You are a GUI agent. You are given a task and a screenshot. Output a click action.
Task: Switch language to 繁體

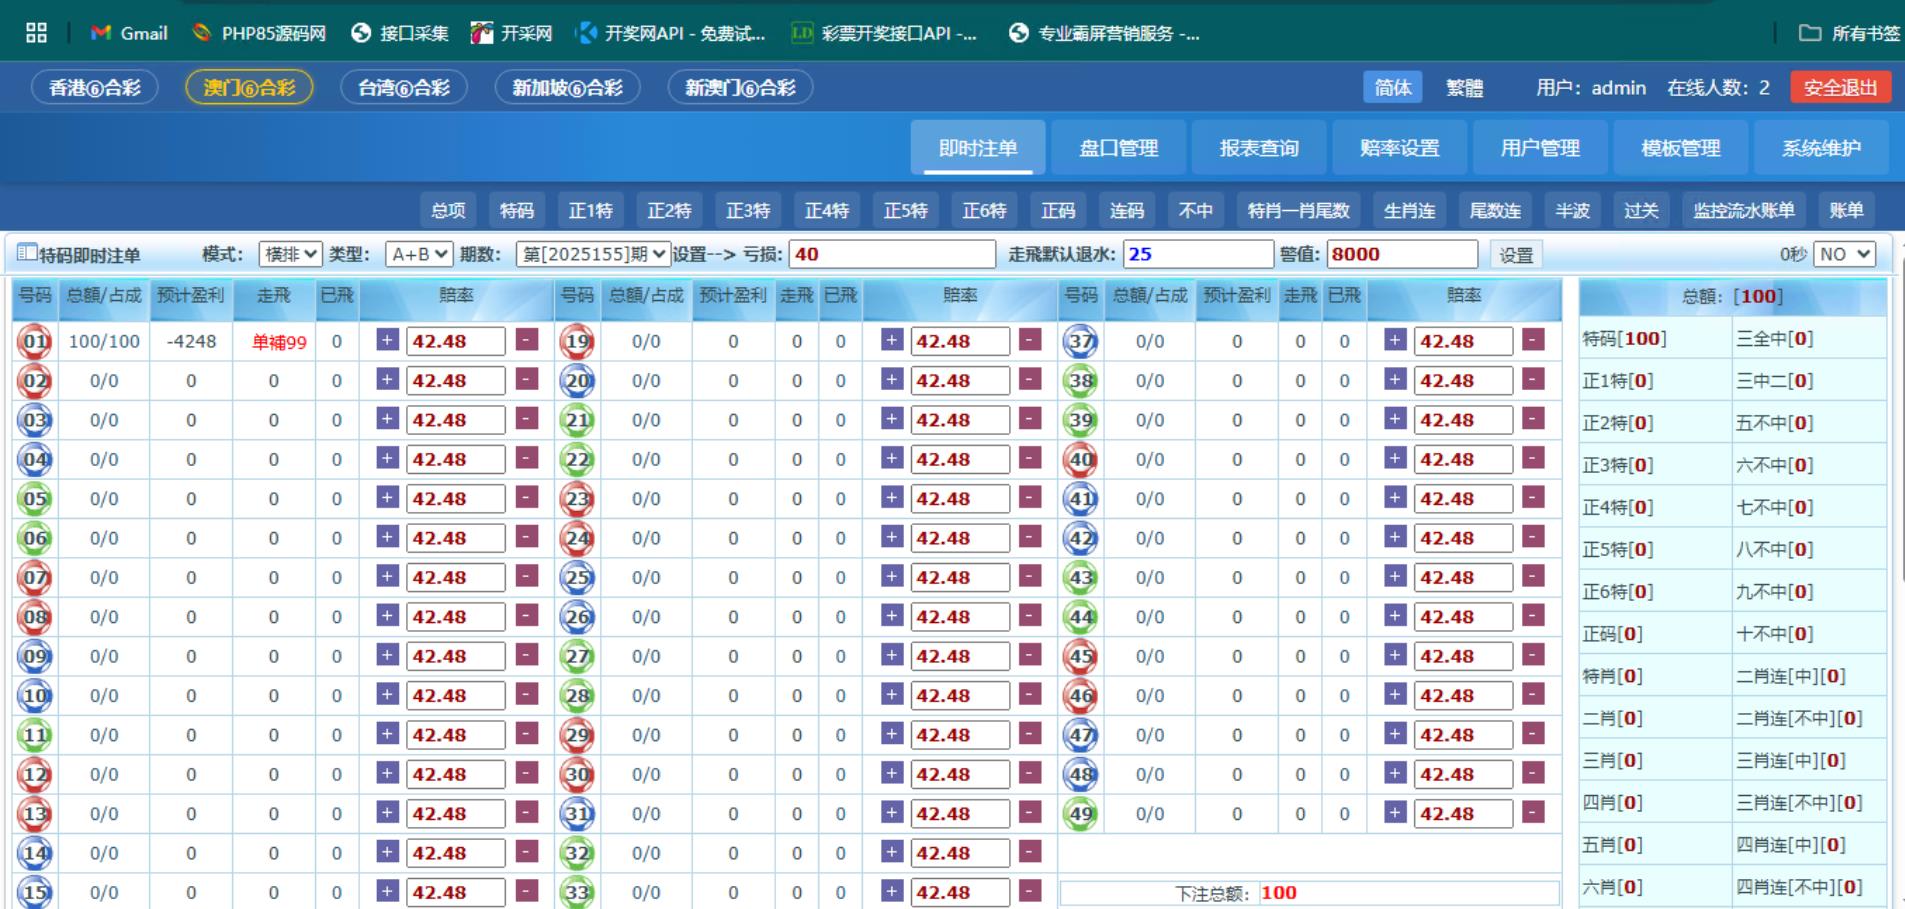(1464, 88)
